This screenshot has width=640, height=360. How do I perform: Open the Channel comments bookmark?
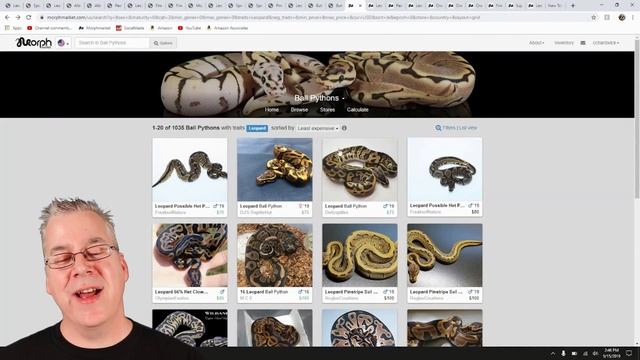click(x=49, y=28)
